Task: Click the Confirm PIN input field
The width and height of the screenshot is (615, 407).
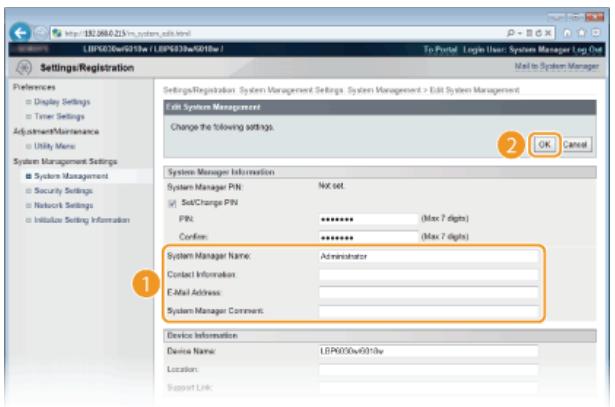Action: [x=368, y=237]
